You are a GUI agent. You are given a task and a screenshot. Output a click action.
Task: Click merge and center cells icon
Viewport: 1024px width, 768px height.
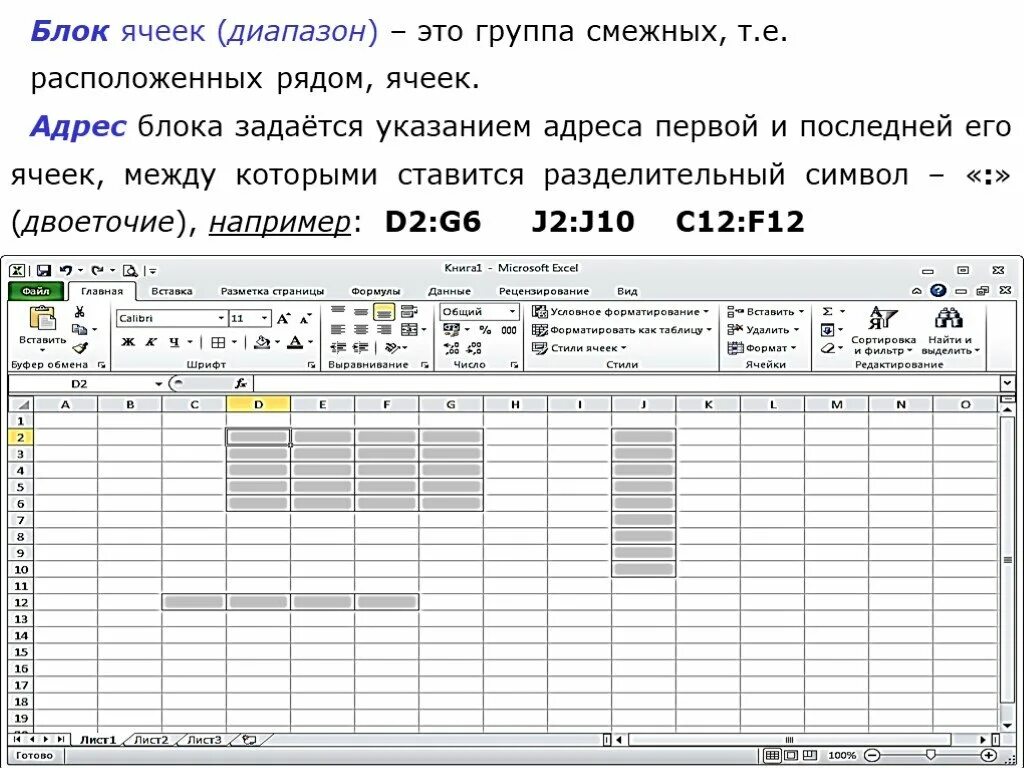(x=409, y=330)
